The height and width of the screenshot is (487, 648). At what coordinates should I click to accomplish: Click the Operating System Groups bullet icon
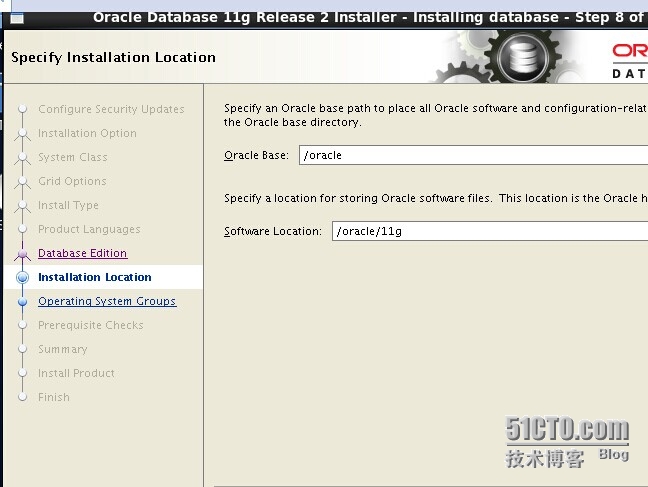(x=23, y=301)
